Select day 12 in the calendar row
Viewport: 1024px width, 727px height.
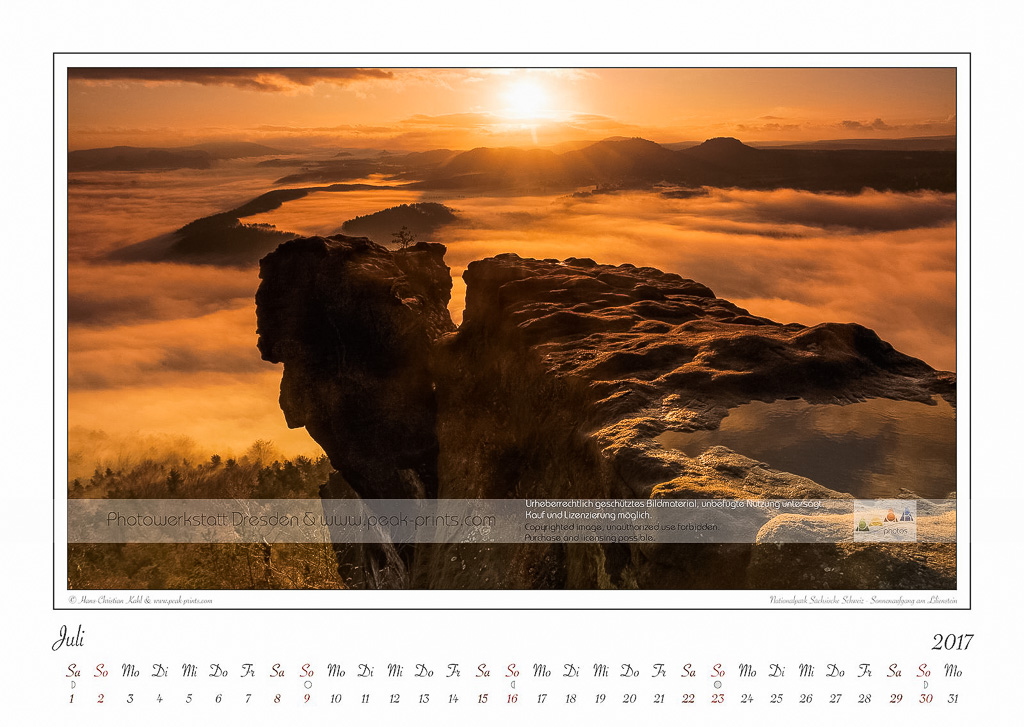click(x=394, y=698)
